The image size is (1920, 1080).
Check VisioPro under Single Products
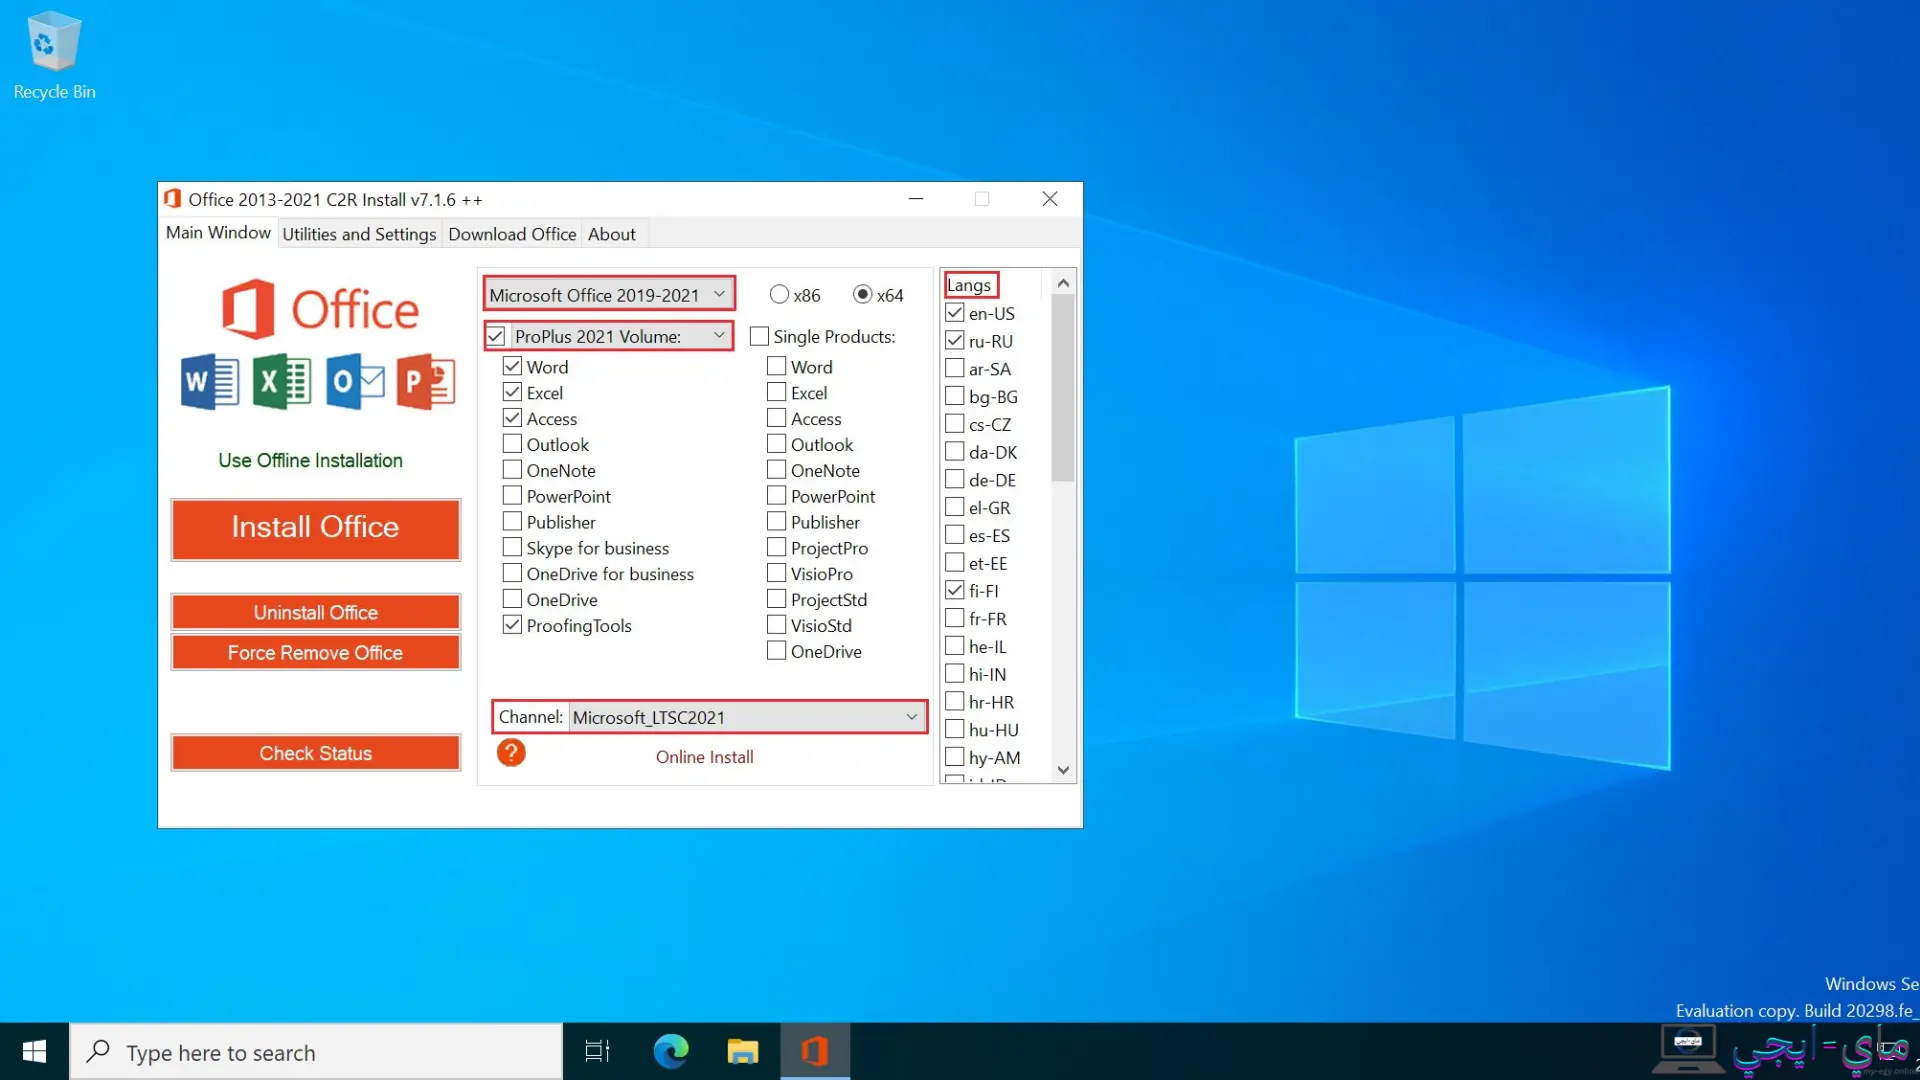pos(776,573)
